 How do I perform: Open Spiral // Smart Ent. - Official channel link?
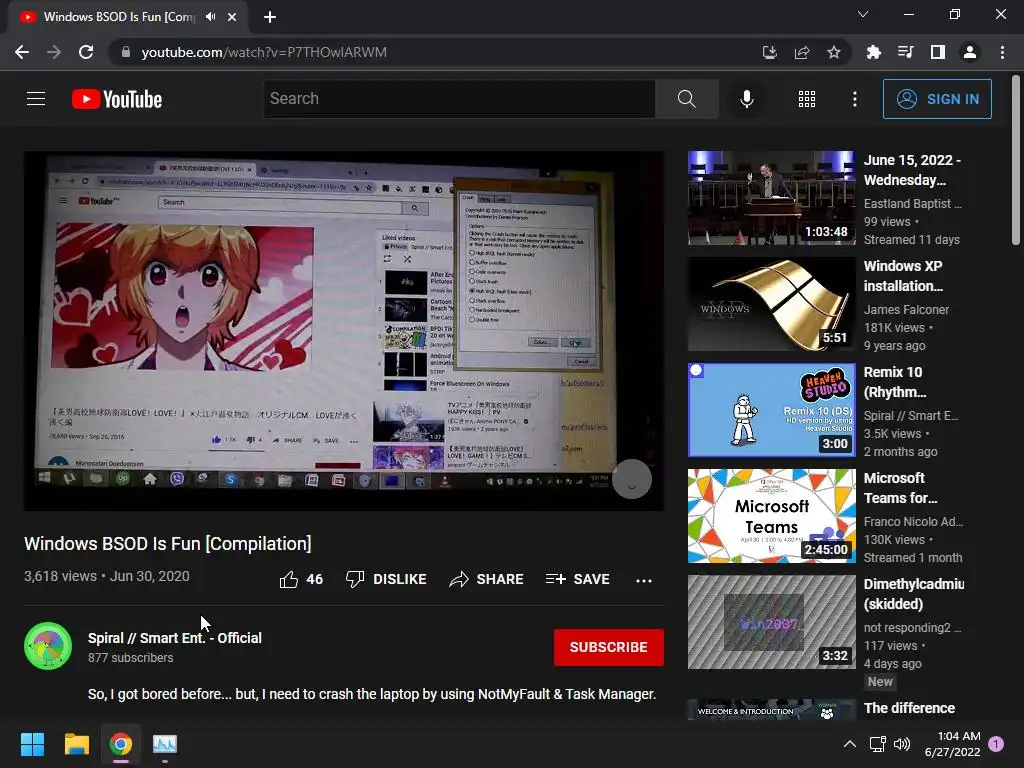click(x=174, y=638)
